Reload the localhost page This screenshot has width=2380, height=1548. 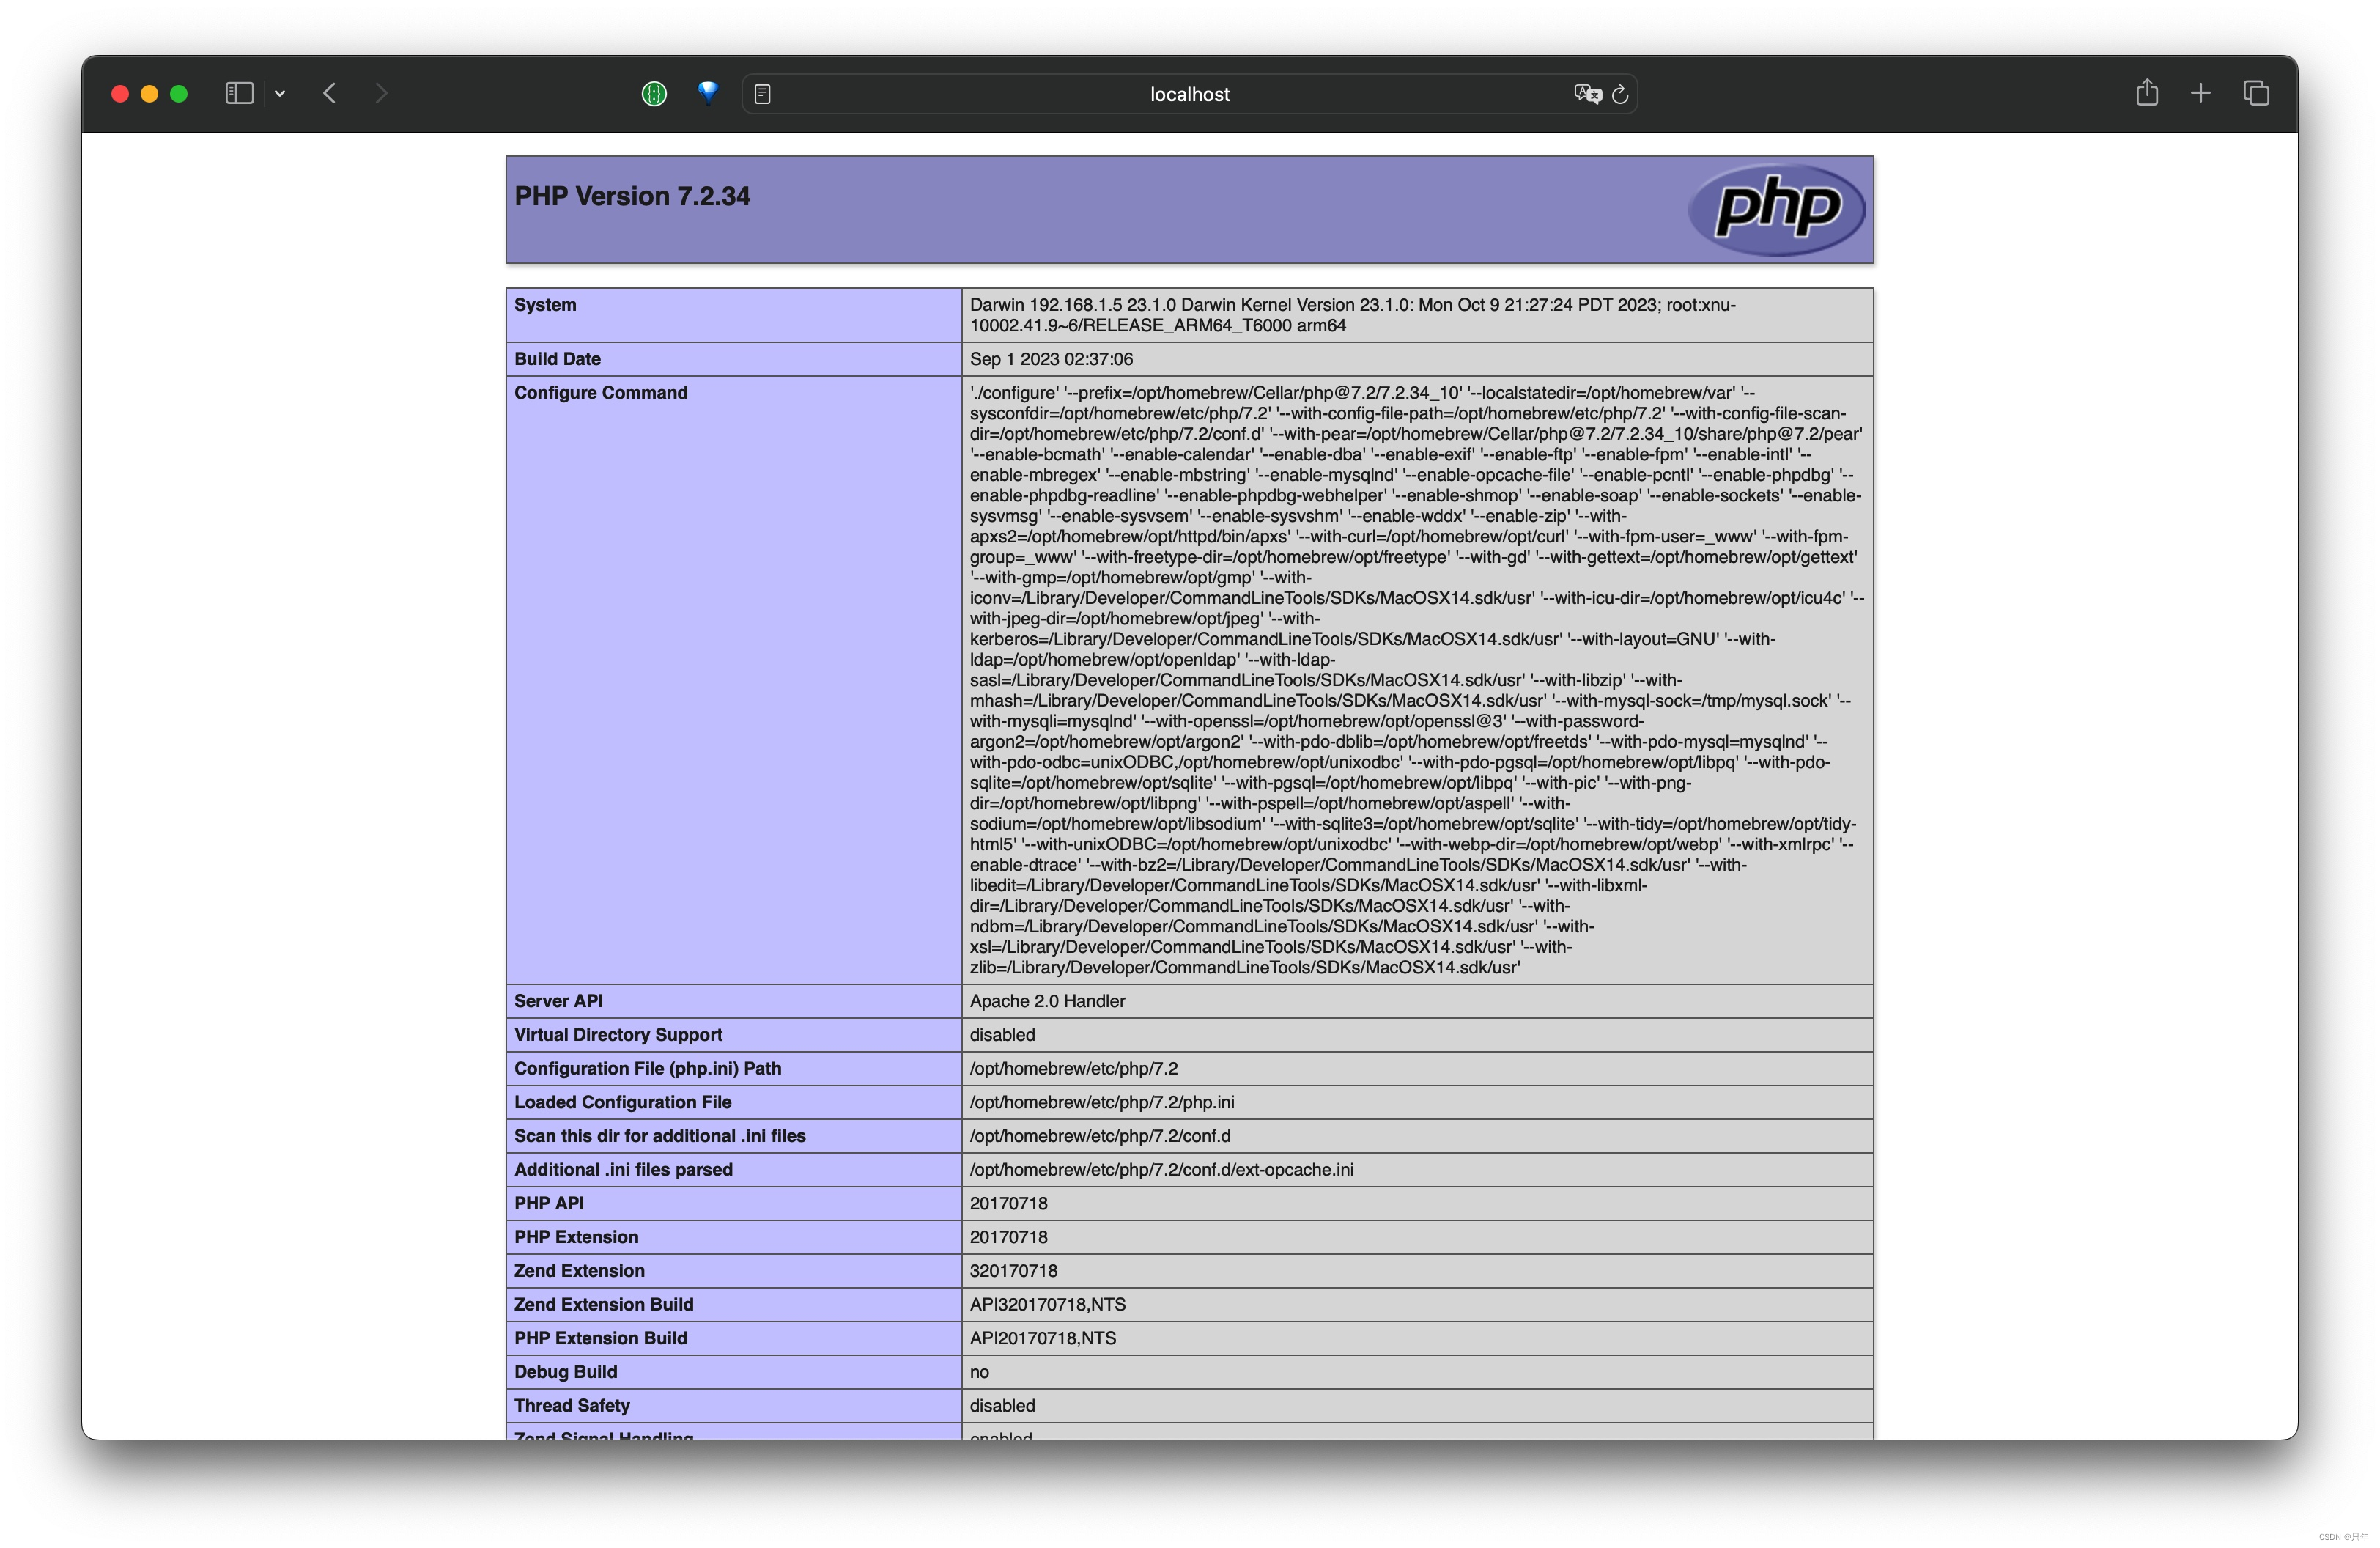coord(1621,94)
